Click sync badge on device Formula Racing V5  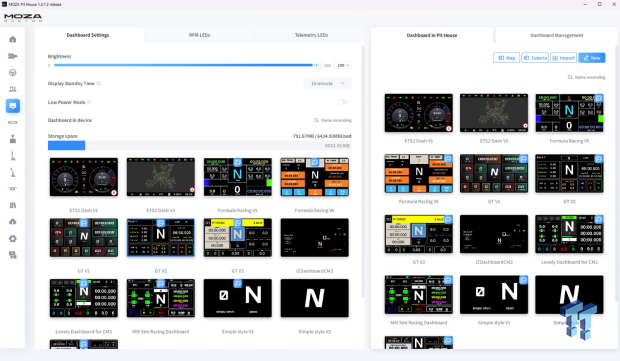[237, 162]
